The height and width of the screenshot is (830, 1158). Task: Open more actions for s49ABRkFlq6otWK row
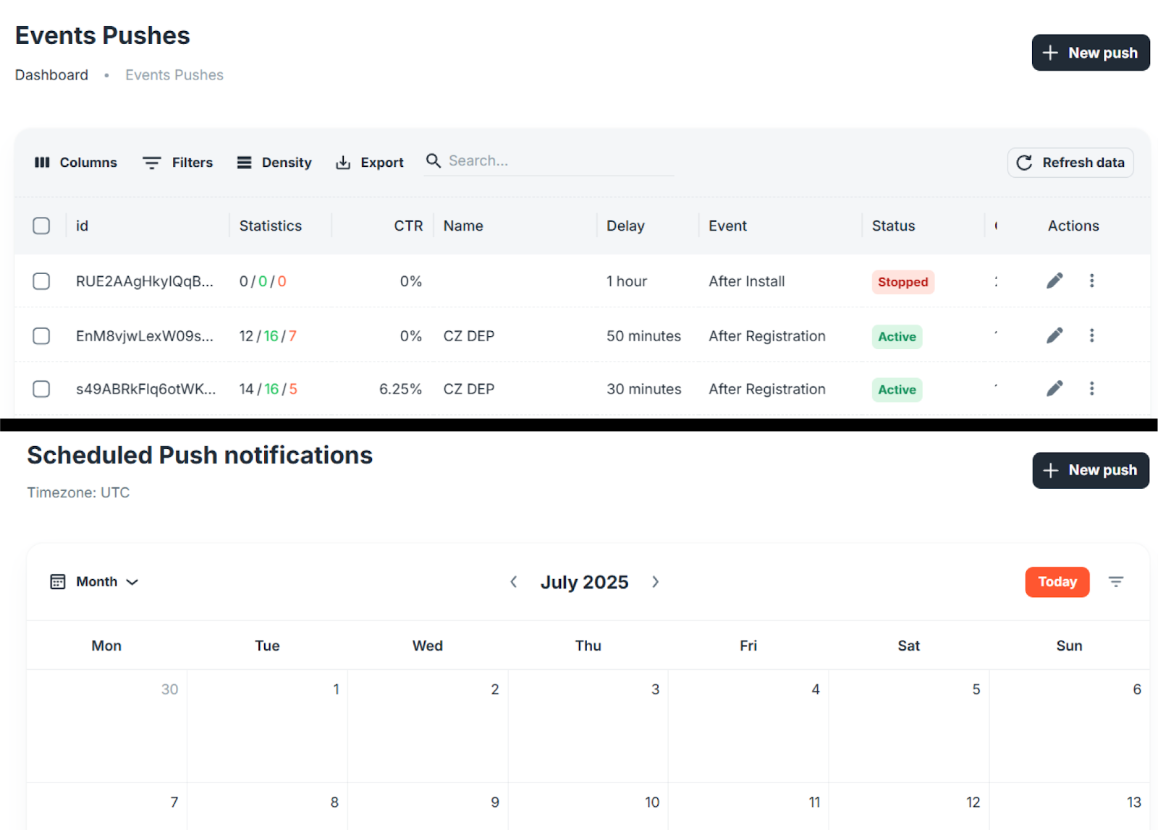point(1092,388)
